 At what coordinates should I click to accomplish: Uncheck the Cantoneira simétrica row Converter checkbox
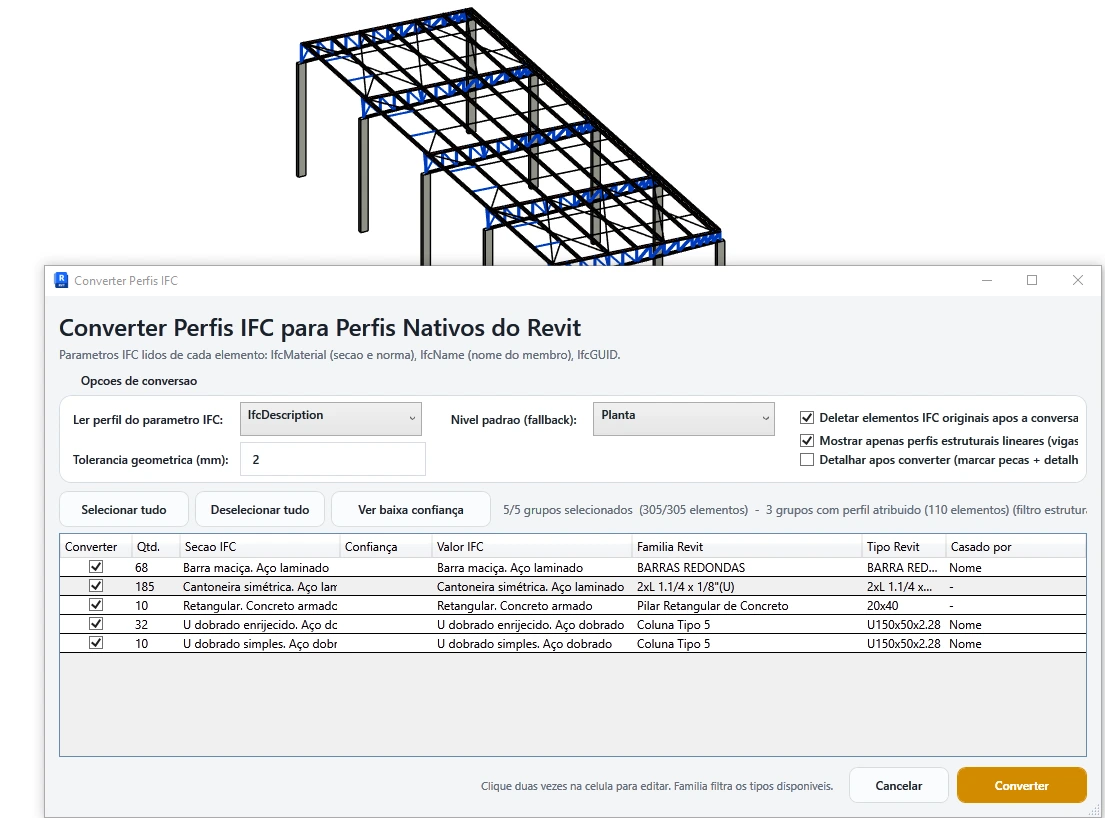(96, 585)
